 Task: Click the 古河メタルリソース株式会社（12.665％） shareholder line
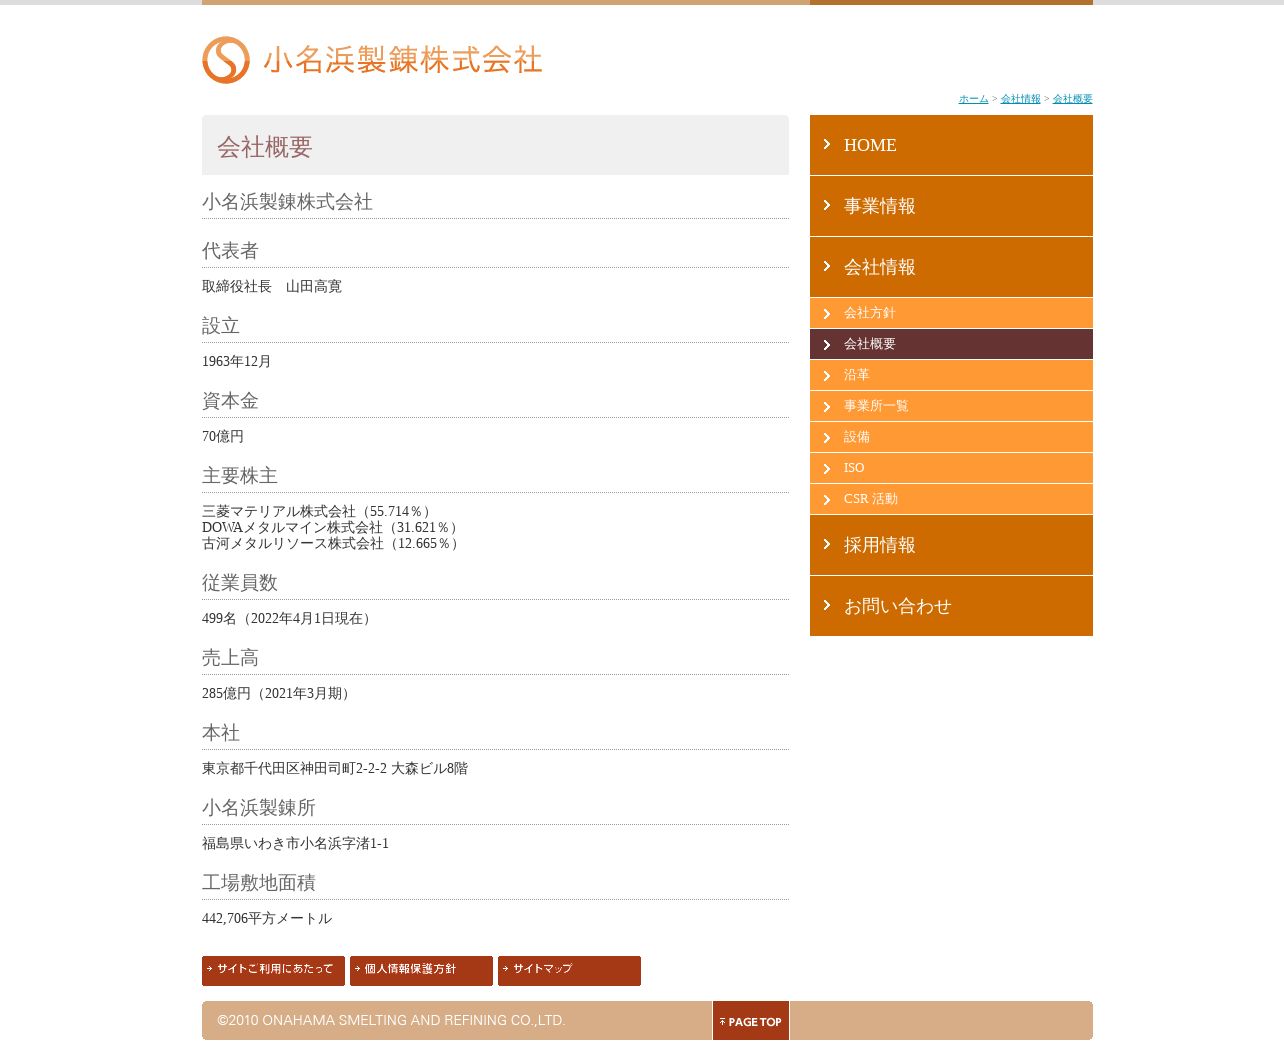tap(333, 544)
